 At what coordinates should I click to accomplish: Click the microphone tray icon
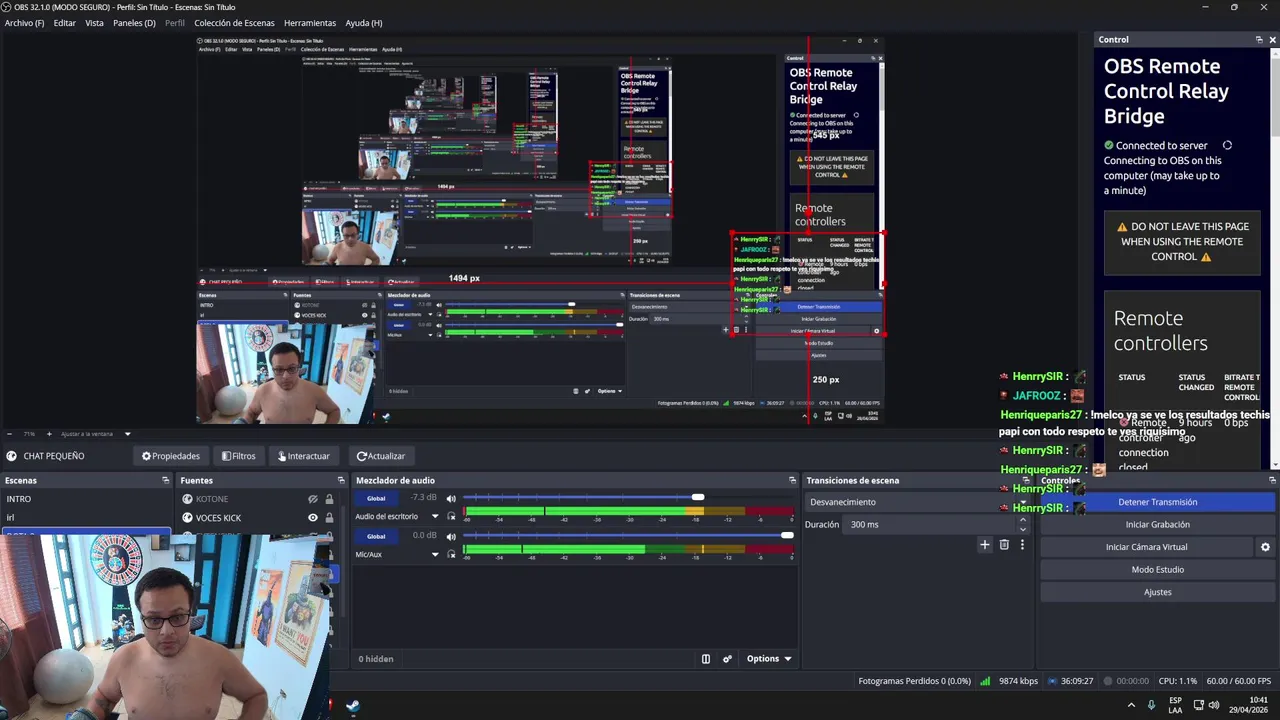1151,705
